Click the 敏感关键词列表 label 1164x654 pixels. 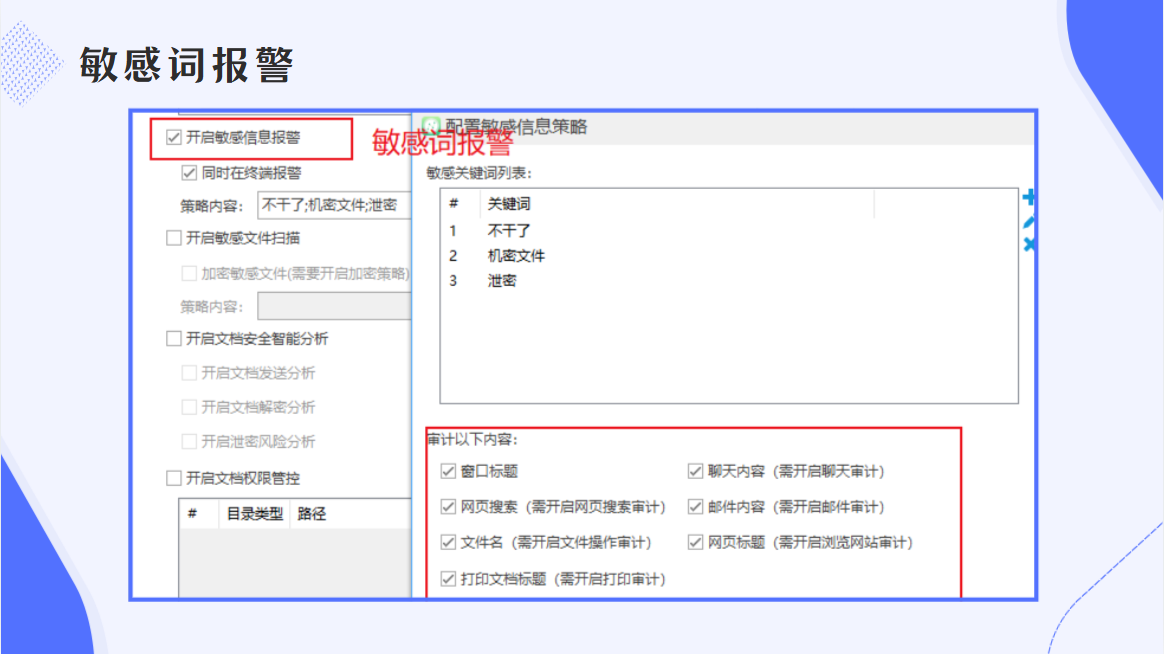[x=479, y=173]
